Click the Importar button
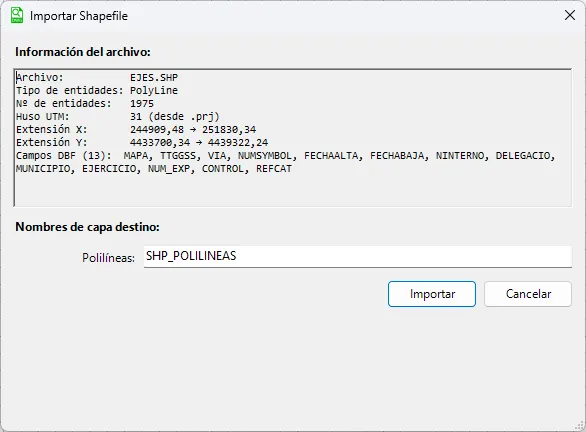 pos(432,294)
